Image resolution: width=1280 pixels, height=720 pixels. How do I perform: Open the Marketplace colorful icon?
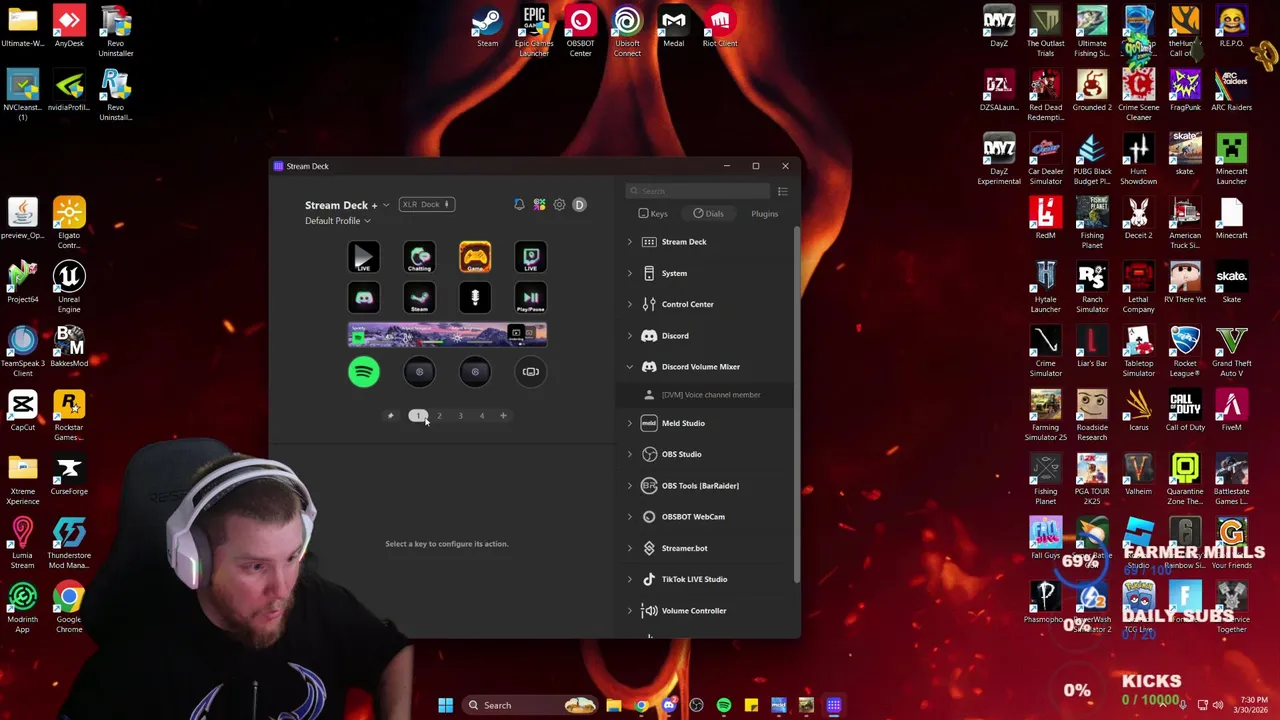tap(539, 205)
